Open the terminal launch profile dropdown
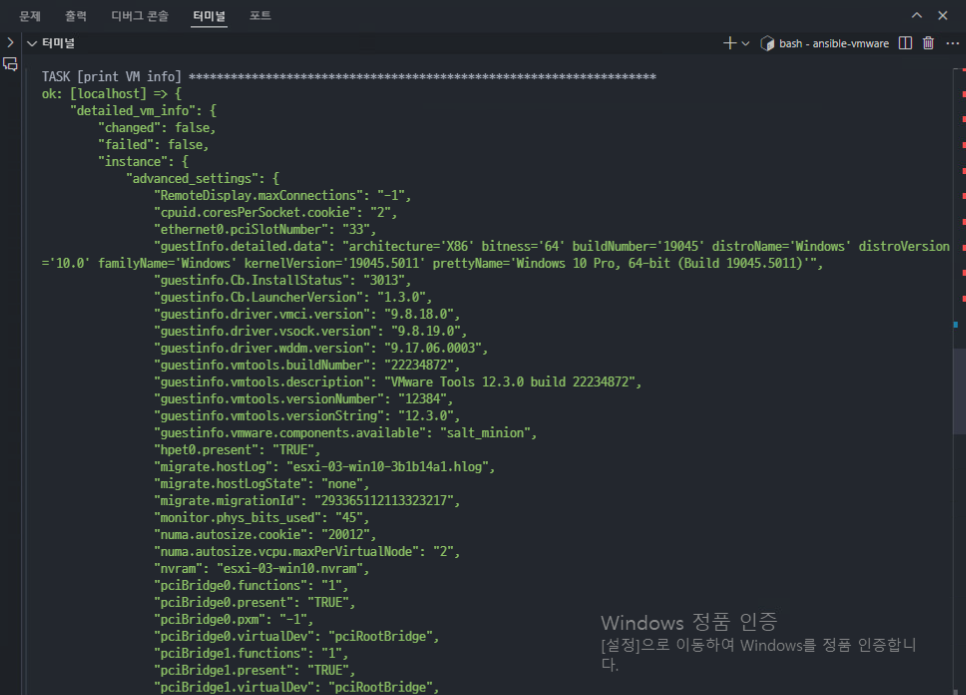Viewport: 966px width, 695px height. [x=745, y=43]
